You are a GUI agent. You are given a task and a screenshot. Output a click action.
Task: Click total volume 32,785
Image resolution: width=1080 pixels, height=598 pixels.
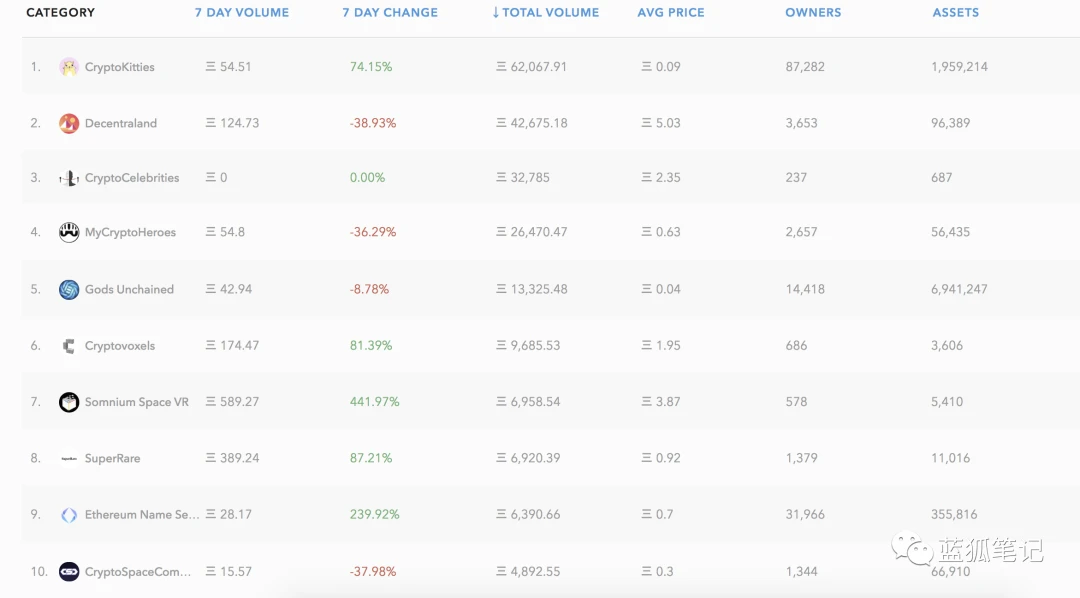point(523,178)
